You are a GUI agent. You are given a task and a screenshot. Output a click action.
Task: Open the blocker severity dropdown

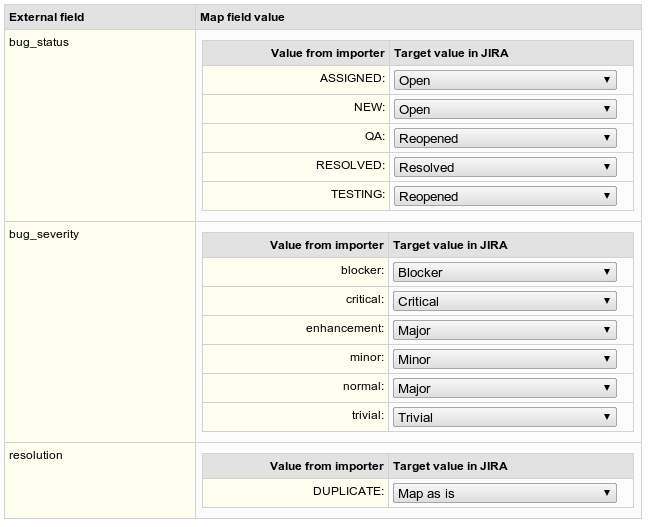tap(505, 272)
